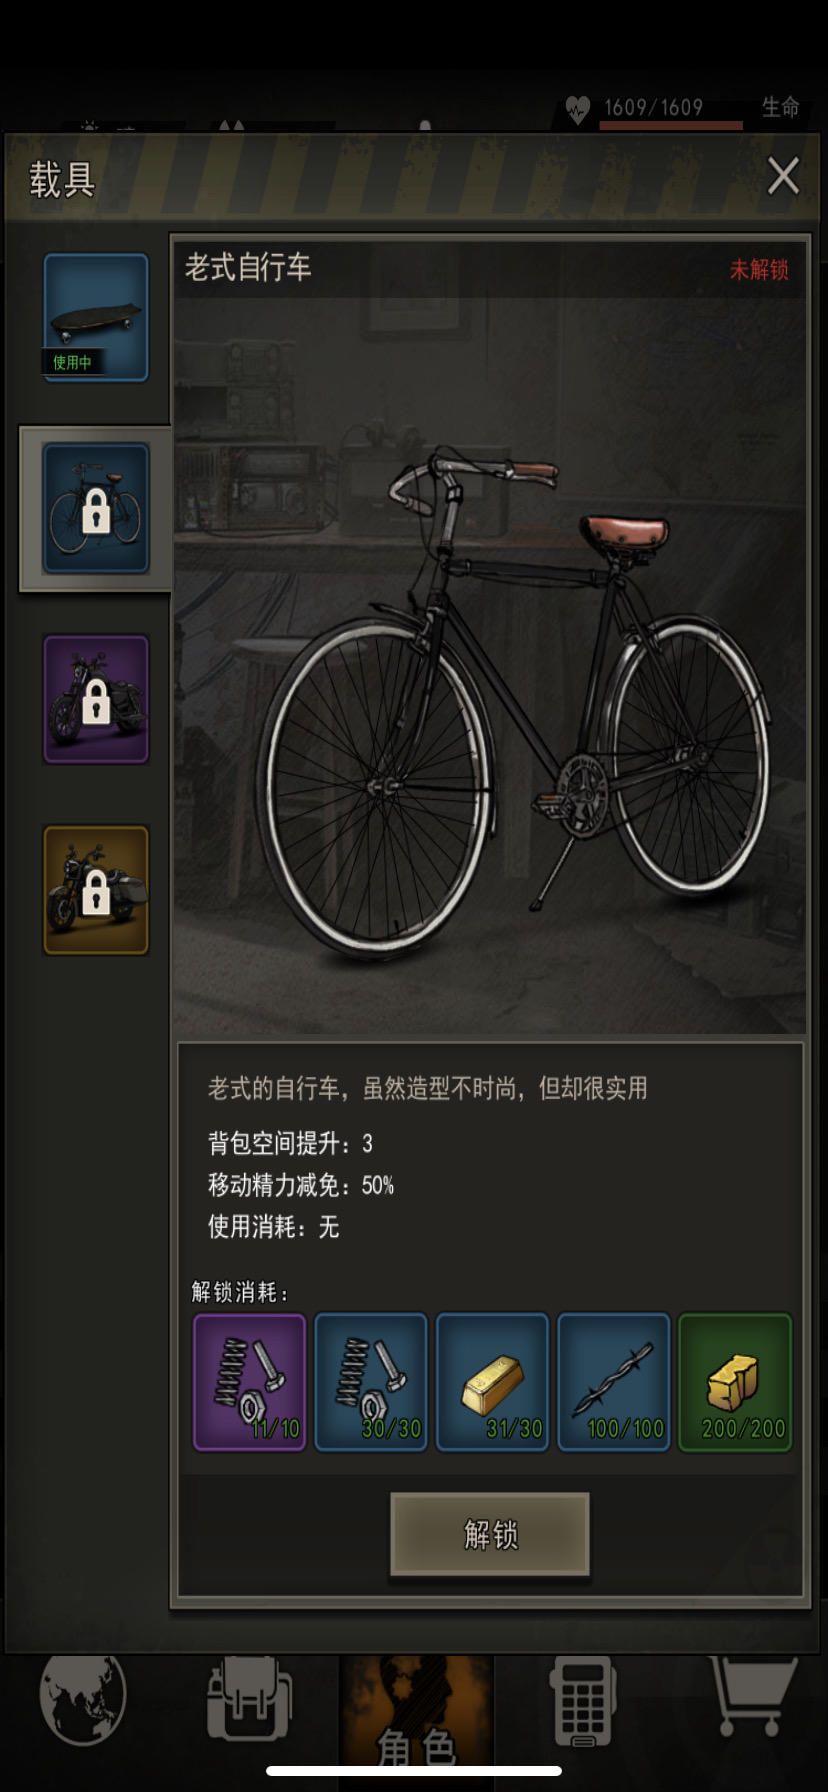Switch to the 角色 character tab
The height and width of the screenshot is (1792, 828).
(x=416, y=1720)
